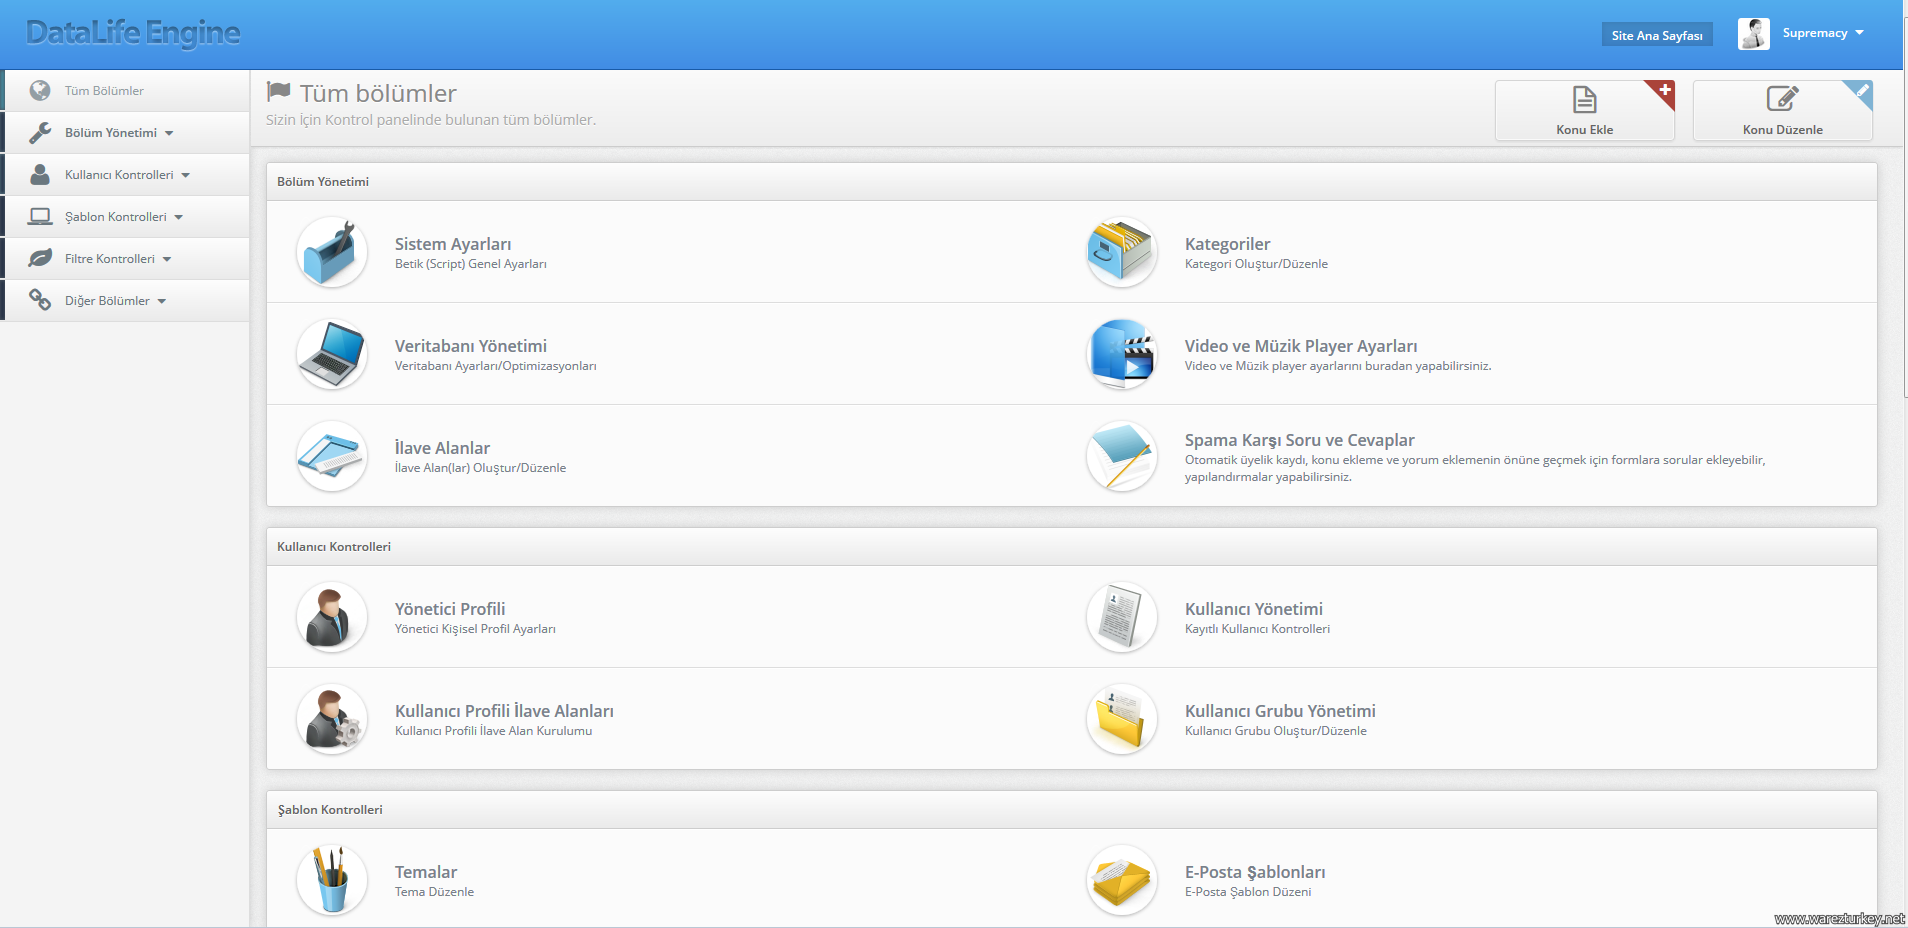Viewport: 1908px width, 928px height.
Task: Open the E-Posta Şablonları link
Action: point(1255,872)
